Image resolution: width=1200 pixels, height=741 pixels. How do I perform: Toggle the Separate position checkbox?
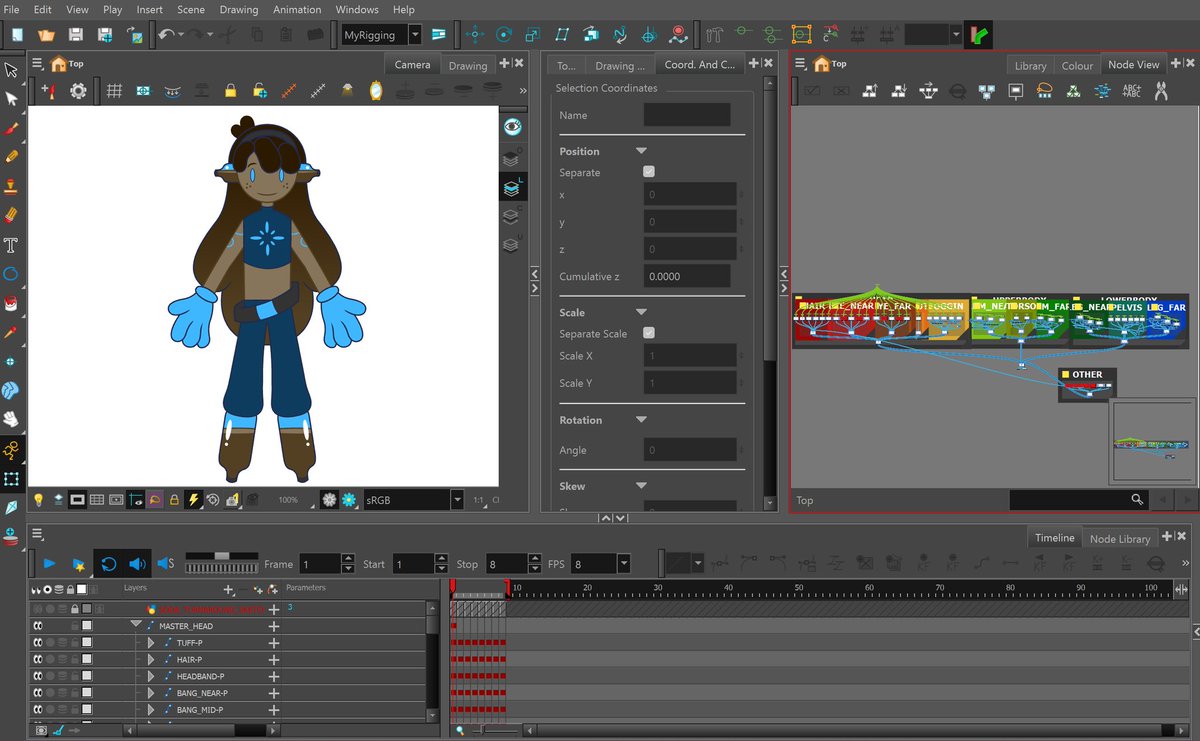649,172
